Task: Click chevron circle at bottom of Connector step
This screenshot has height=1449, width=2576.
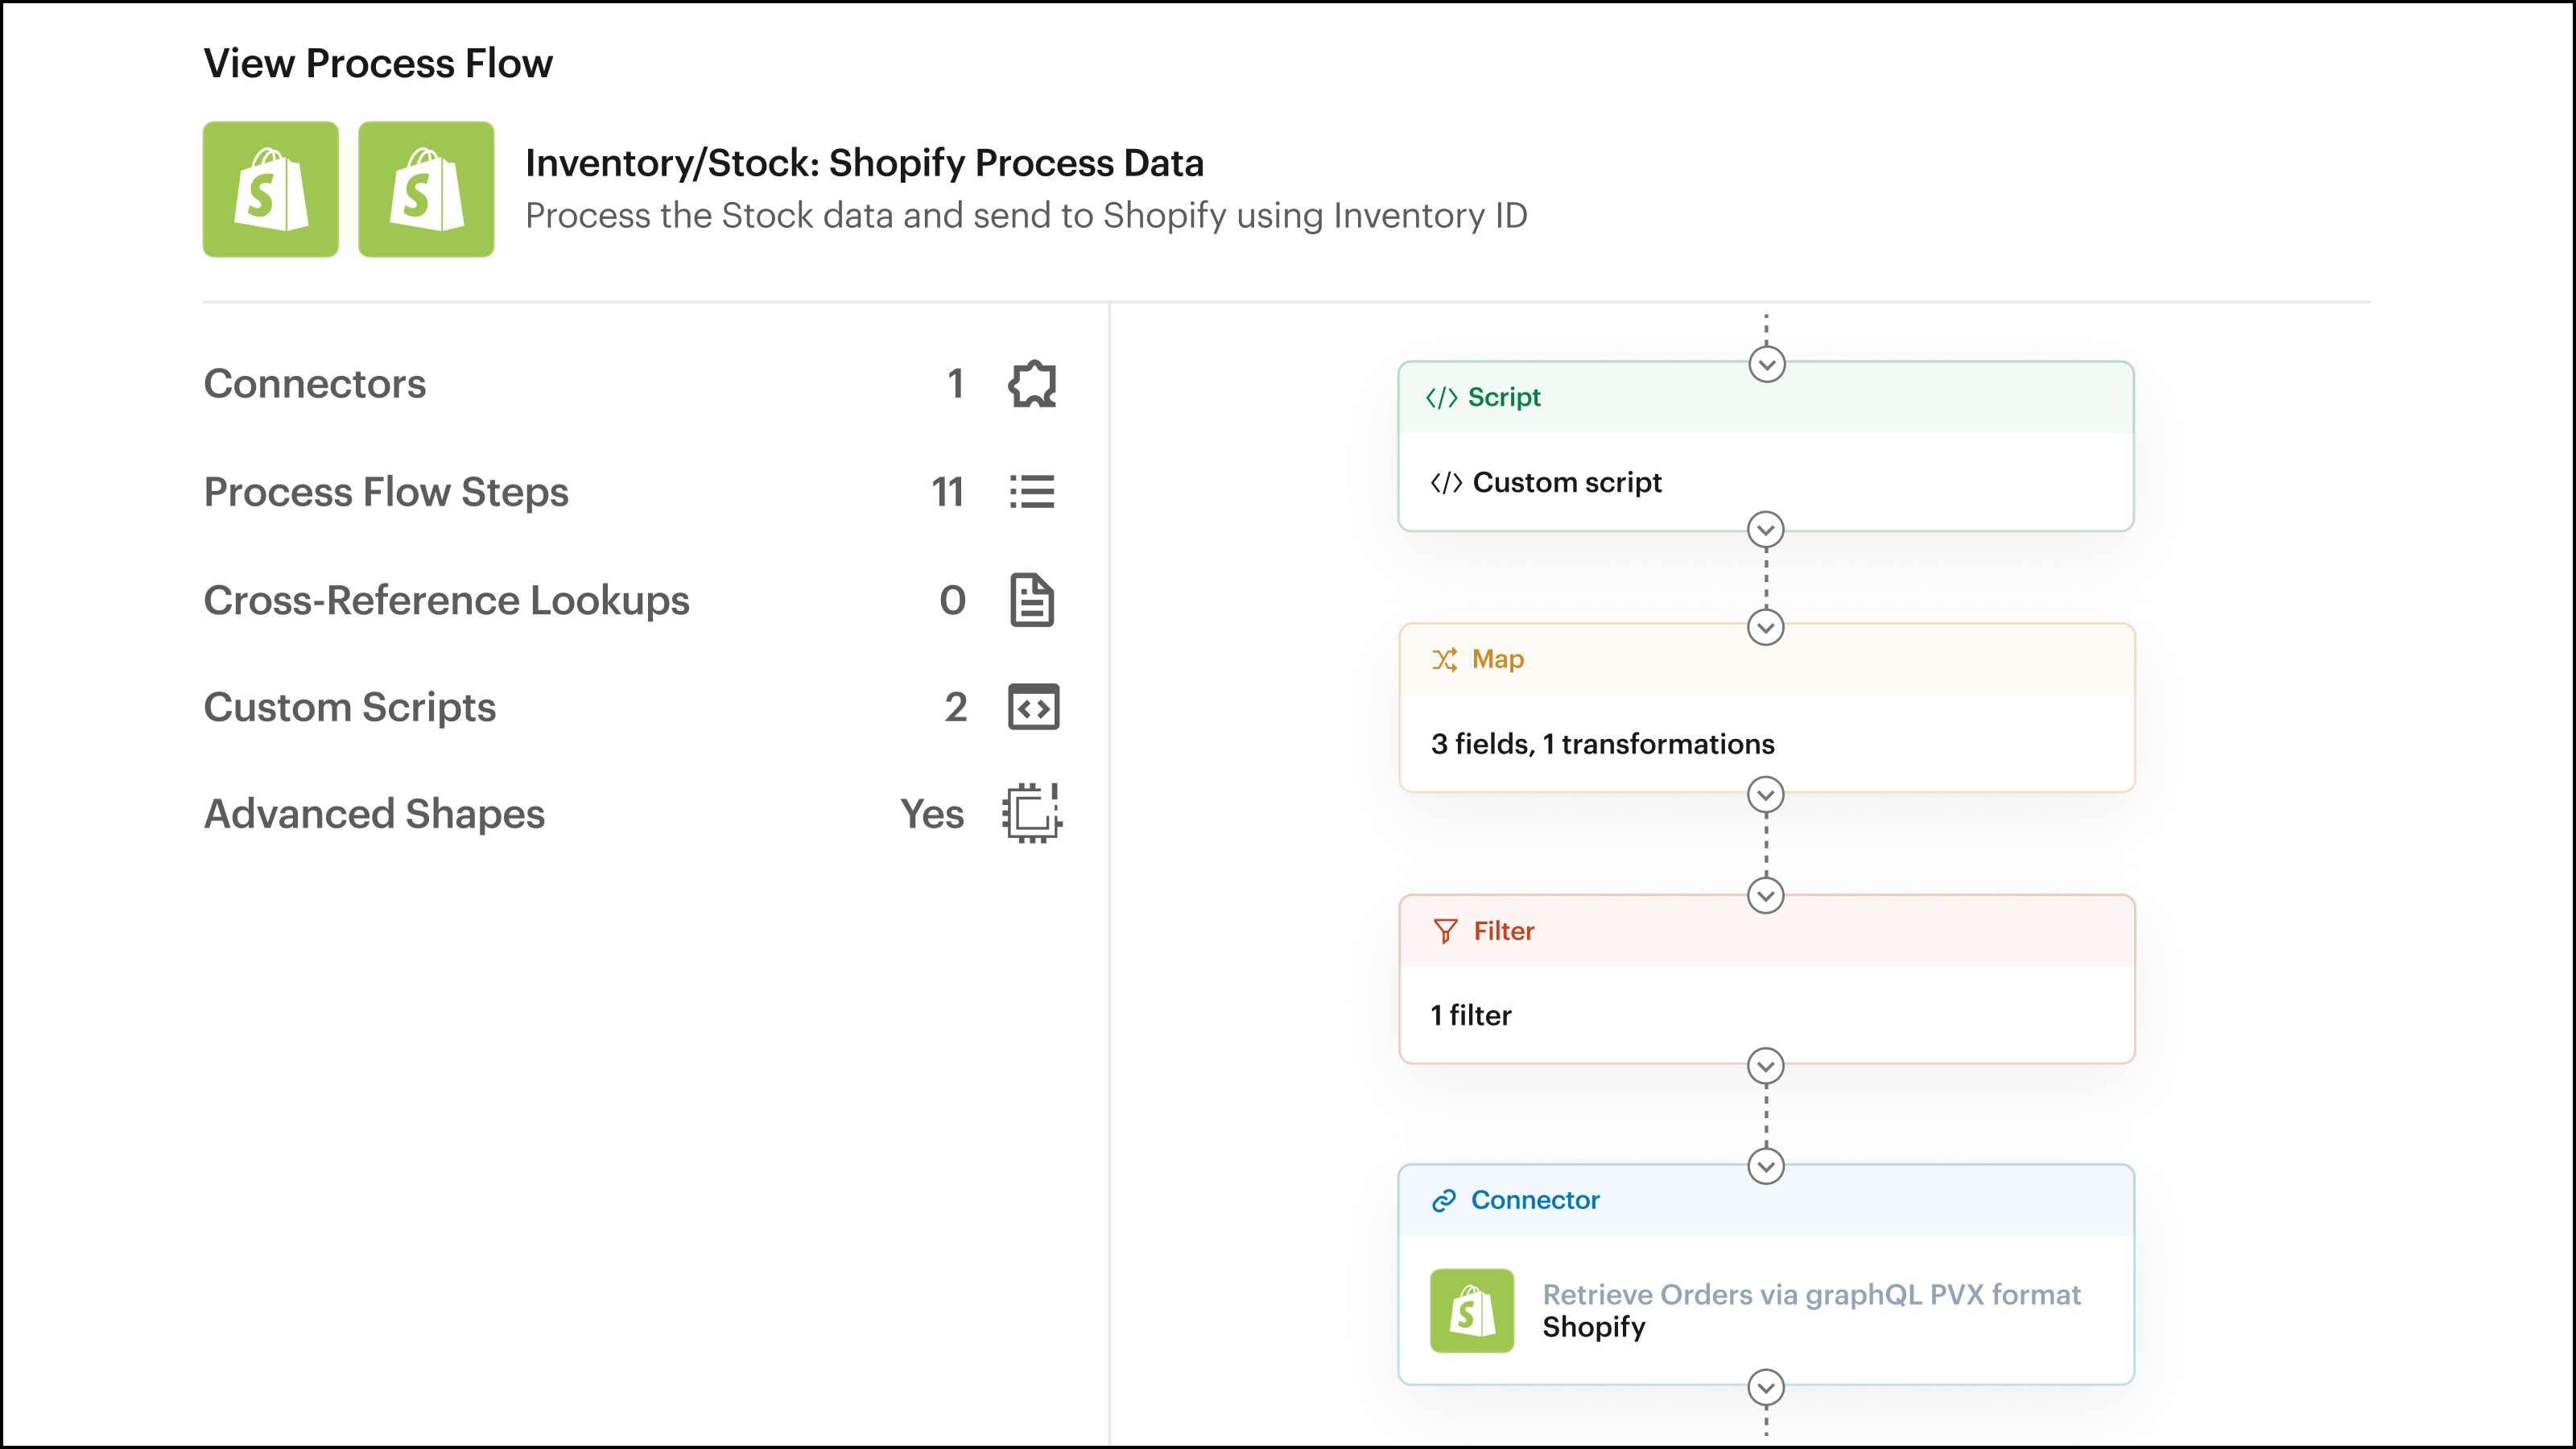Action: [x=1766, y=1387]
